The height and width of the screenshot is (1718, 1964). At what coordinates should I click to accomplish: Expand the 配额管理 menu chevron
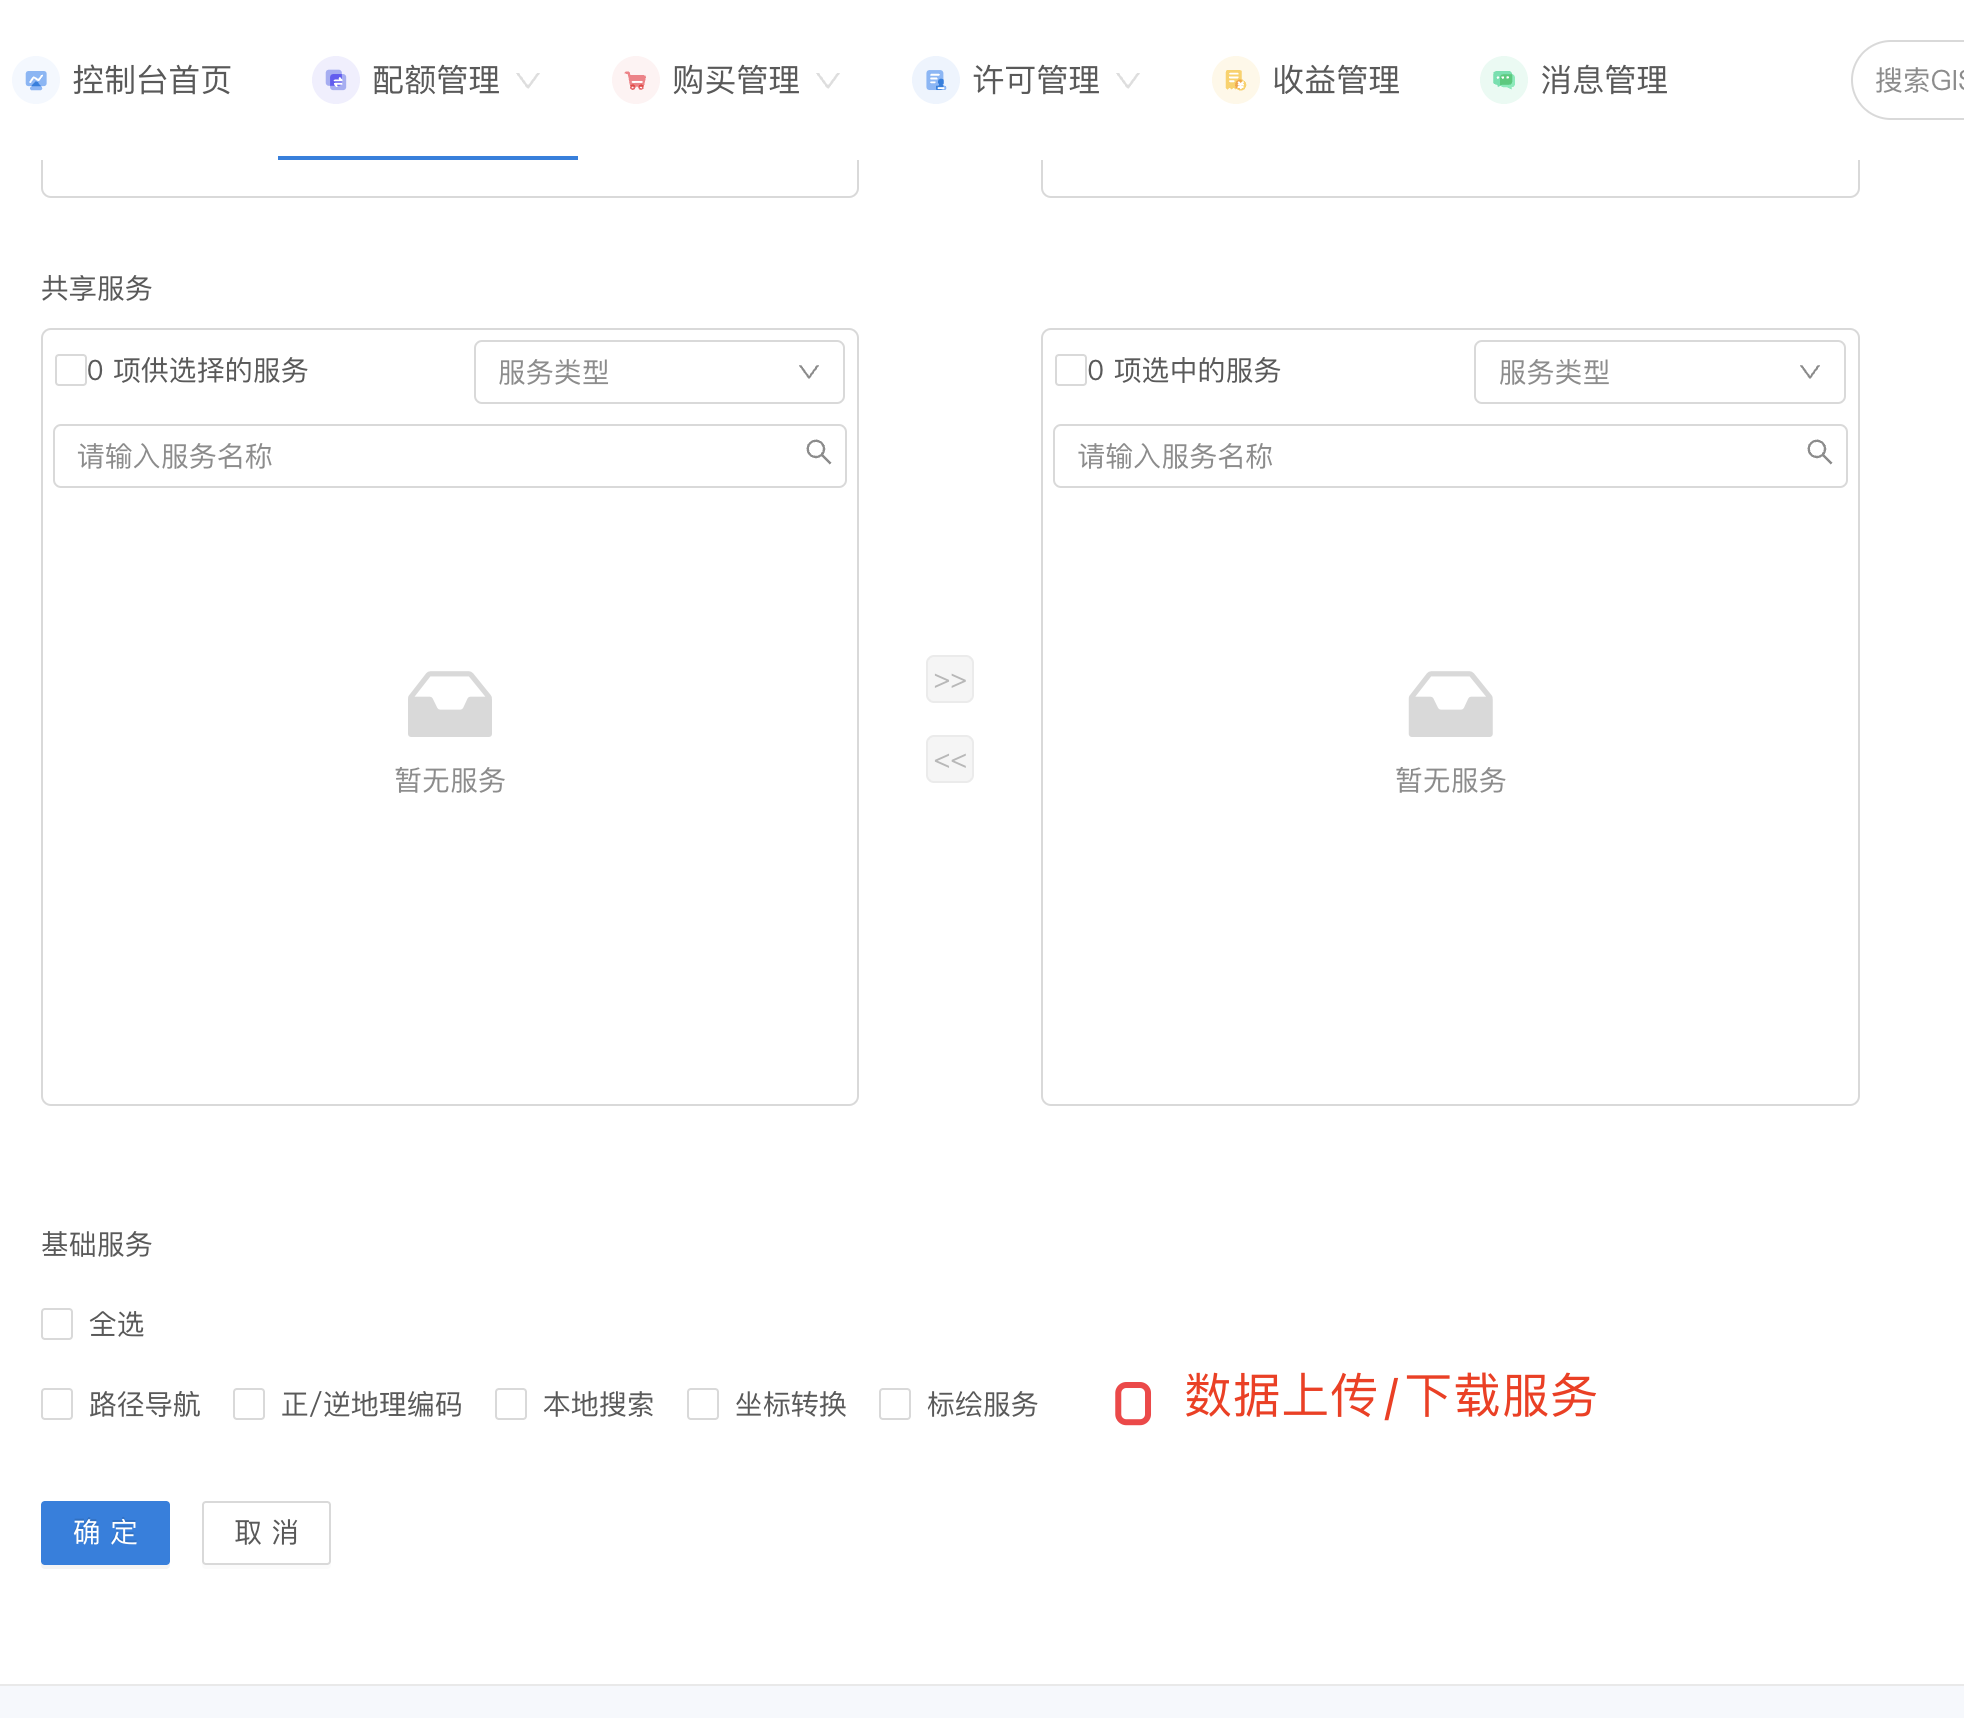pyautogui.click(x=528, y=80)
